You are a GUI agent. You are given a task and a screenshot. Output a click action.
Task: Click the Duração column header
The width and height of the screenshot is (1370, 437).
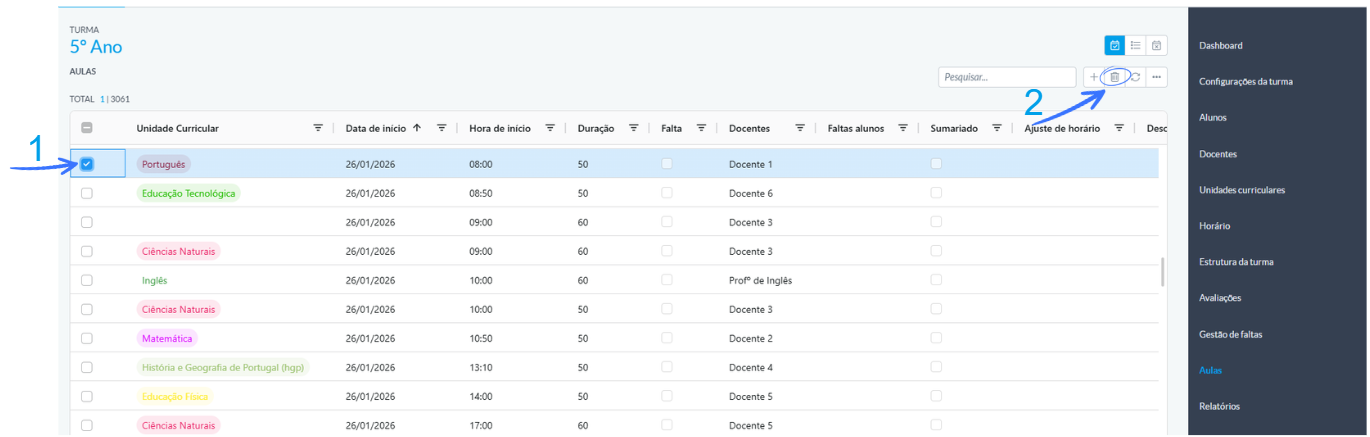[x=595, y=128]
